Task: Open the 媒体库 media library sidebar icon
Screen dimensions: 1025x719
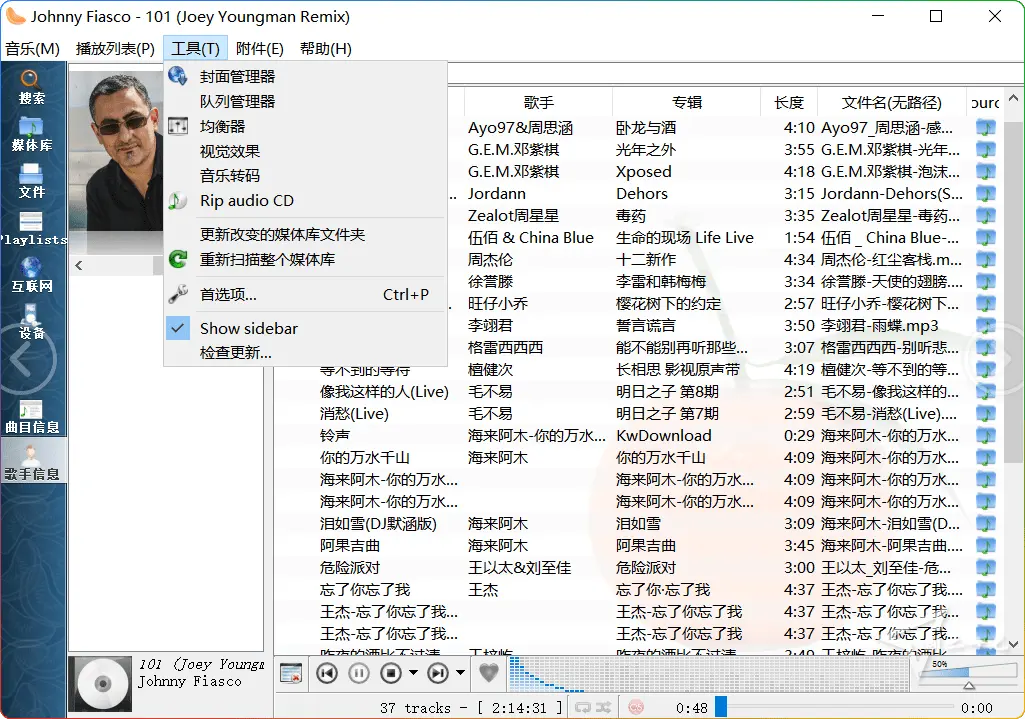Action: tap(31, 134)
